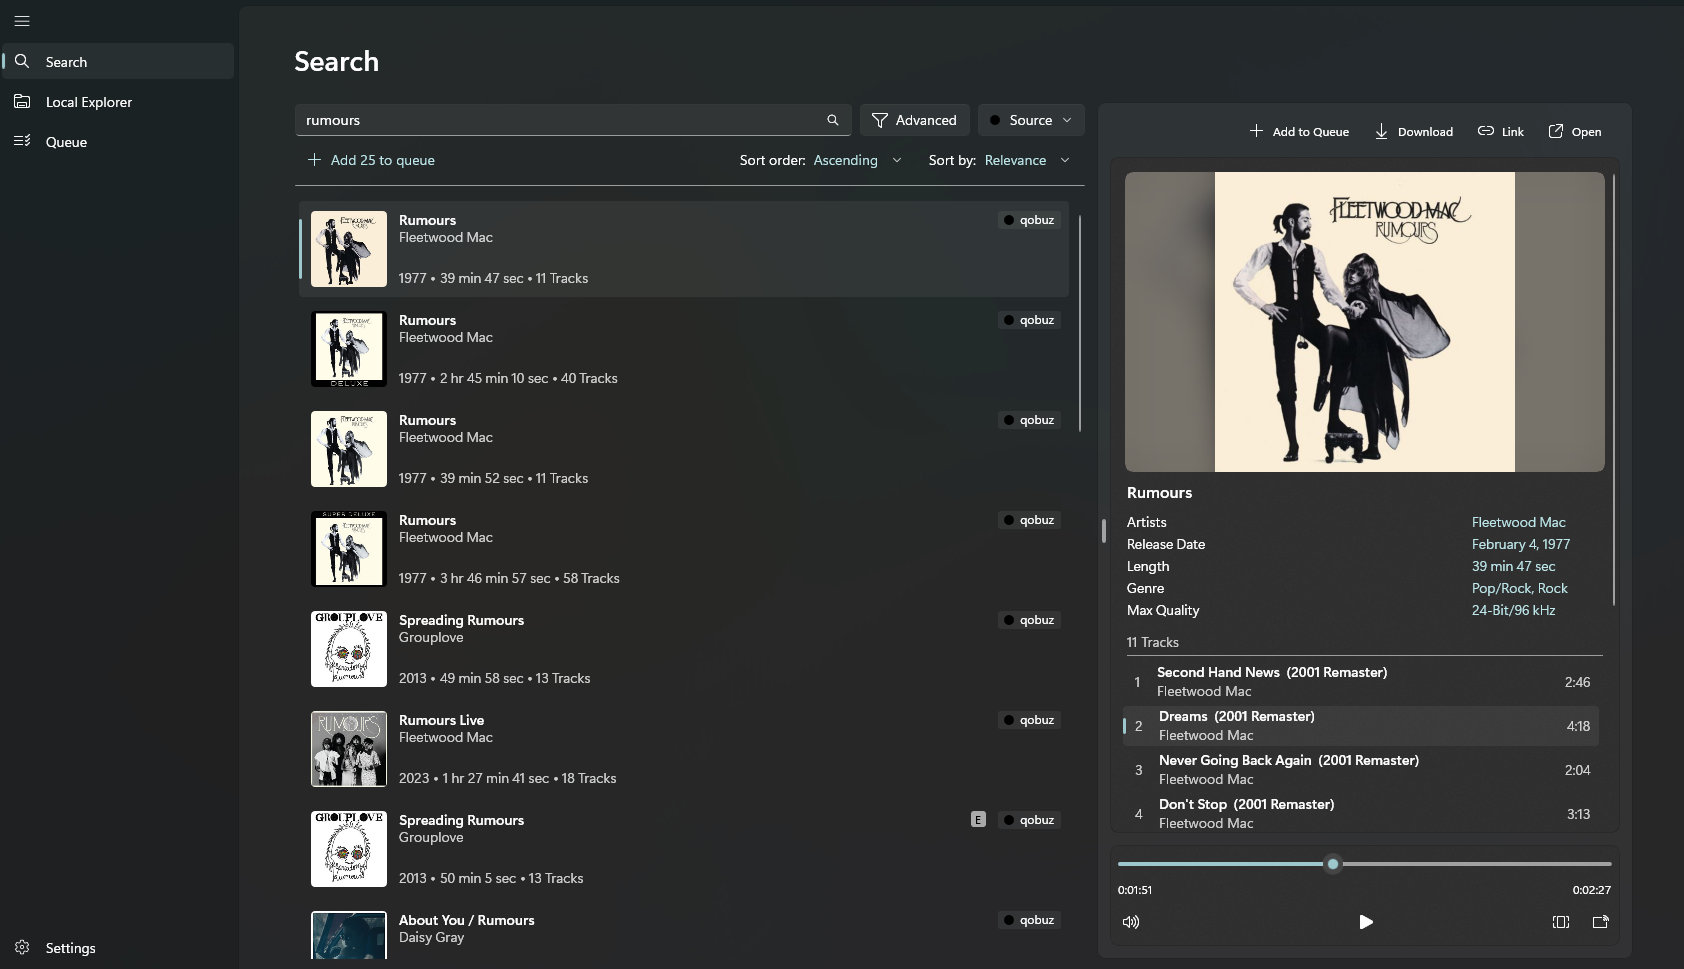
Task: Open the Queue page
Action: tap(118, 142)
